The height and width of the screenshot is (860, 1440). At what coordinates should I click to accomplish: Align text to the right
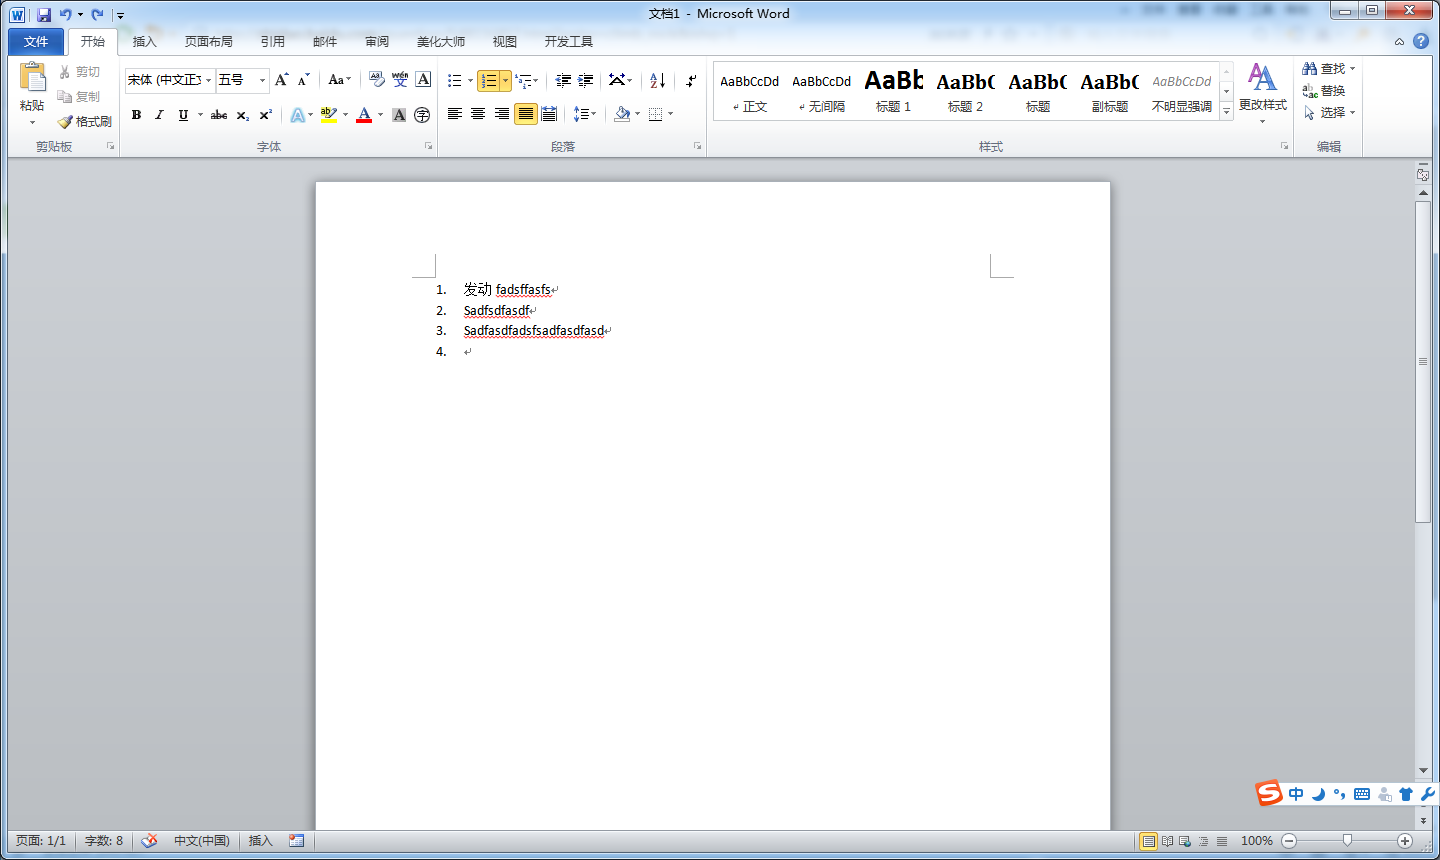click(502, 114)
